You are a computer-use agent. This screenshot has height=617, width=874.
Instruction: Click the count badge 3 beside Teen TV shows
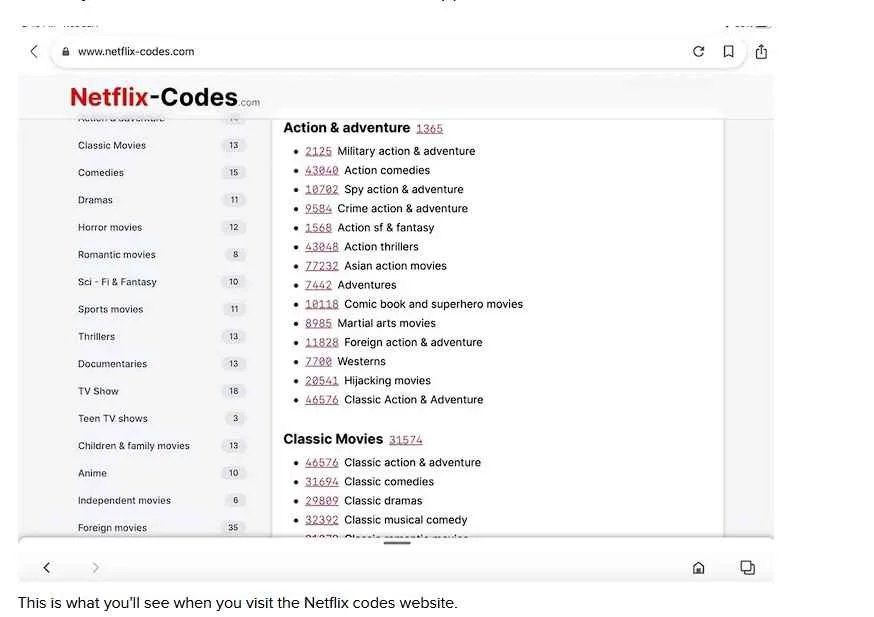(x=235, y=419)
